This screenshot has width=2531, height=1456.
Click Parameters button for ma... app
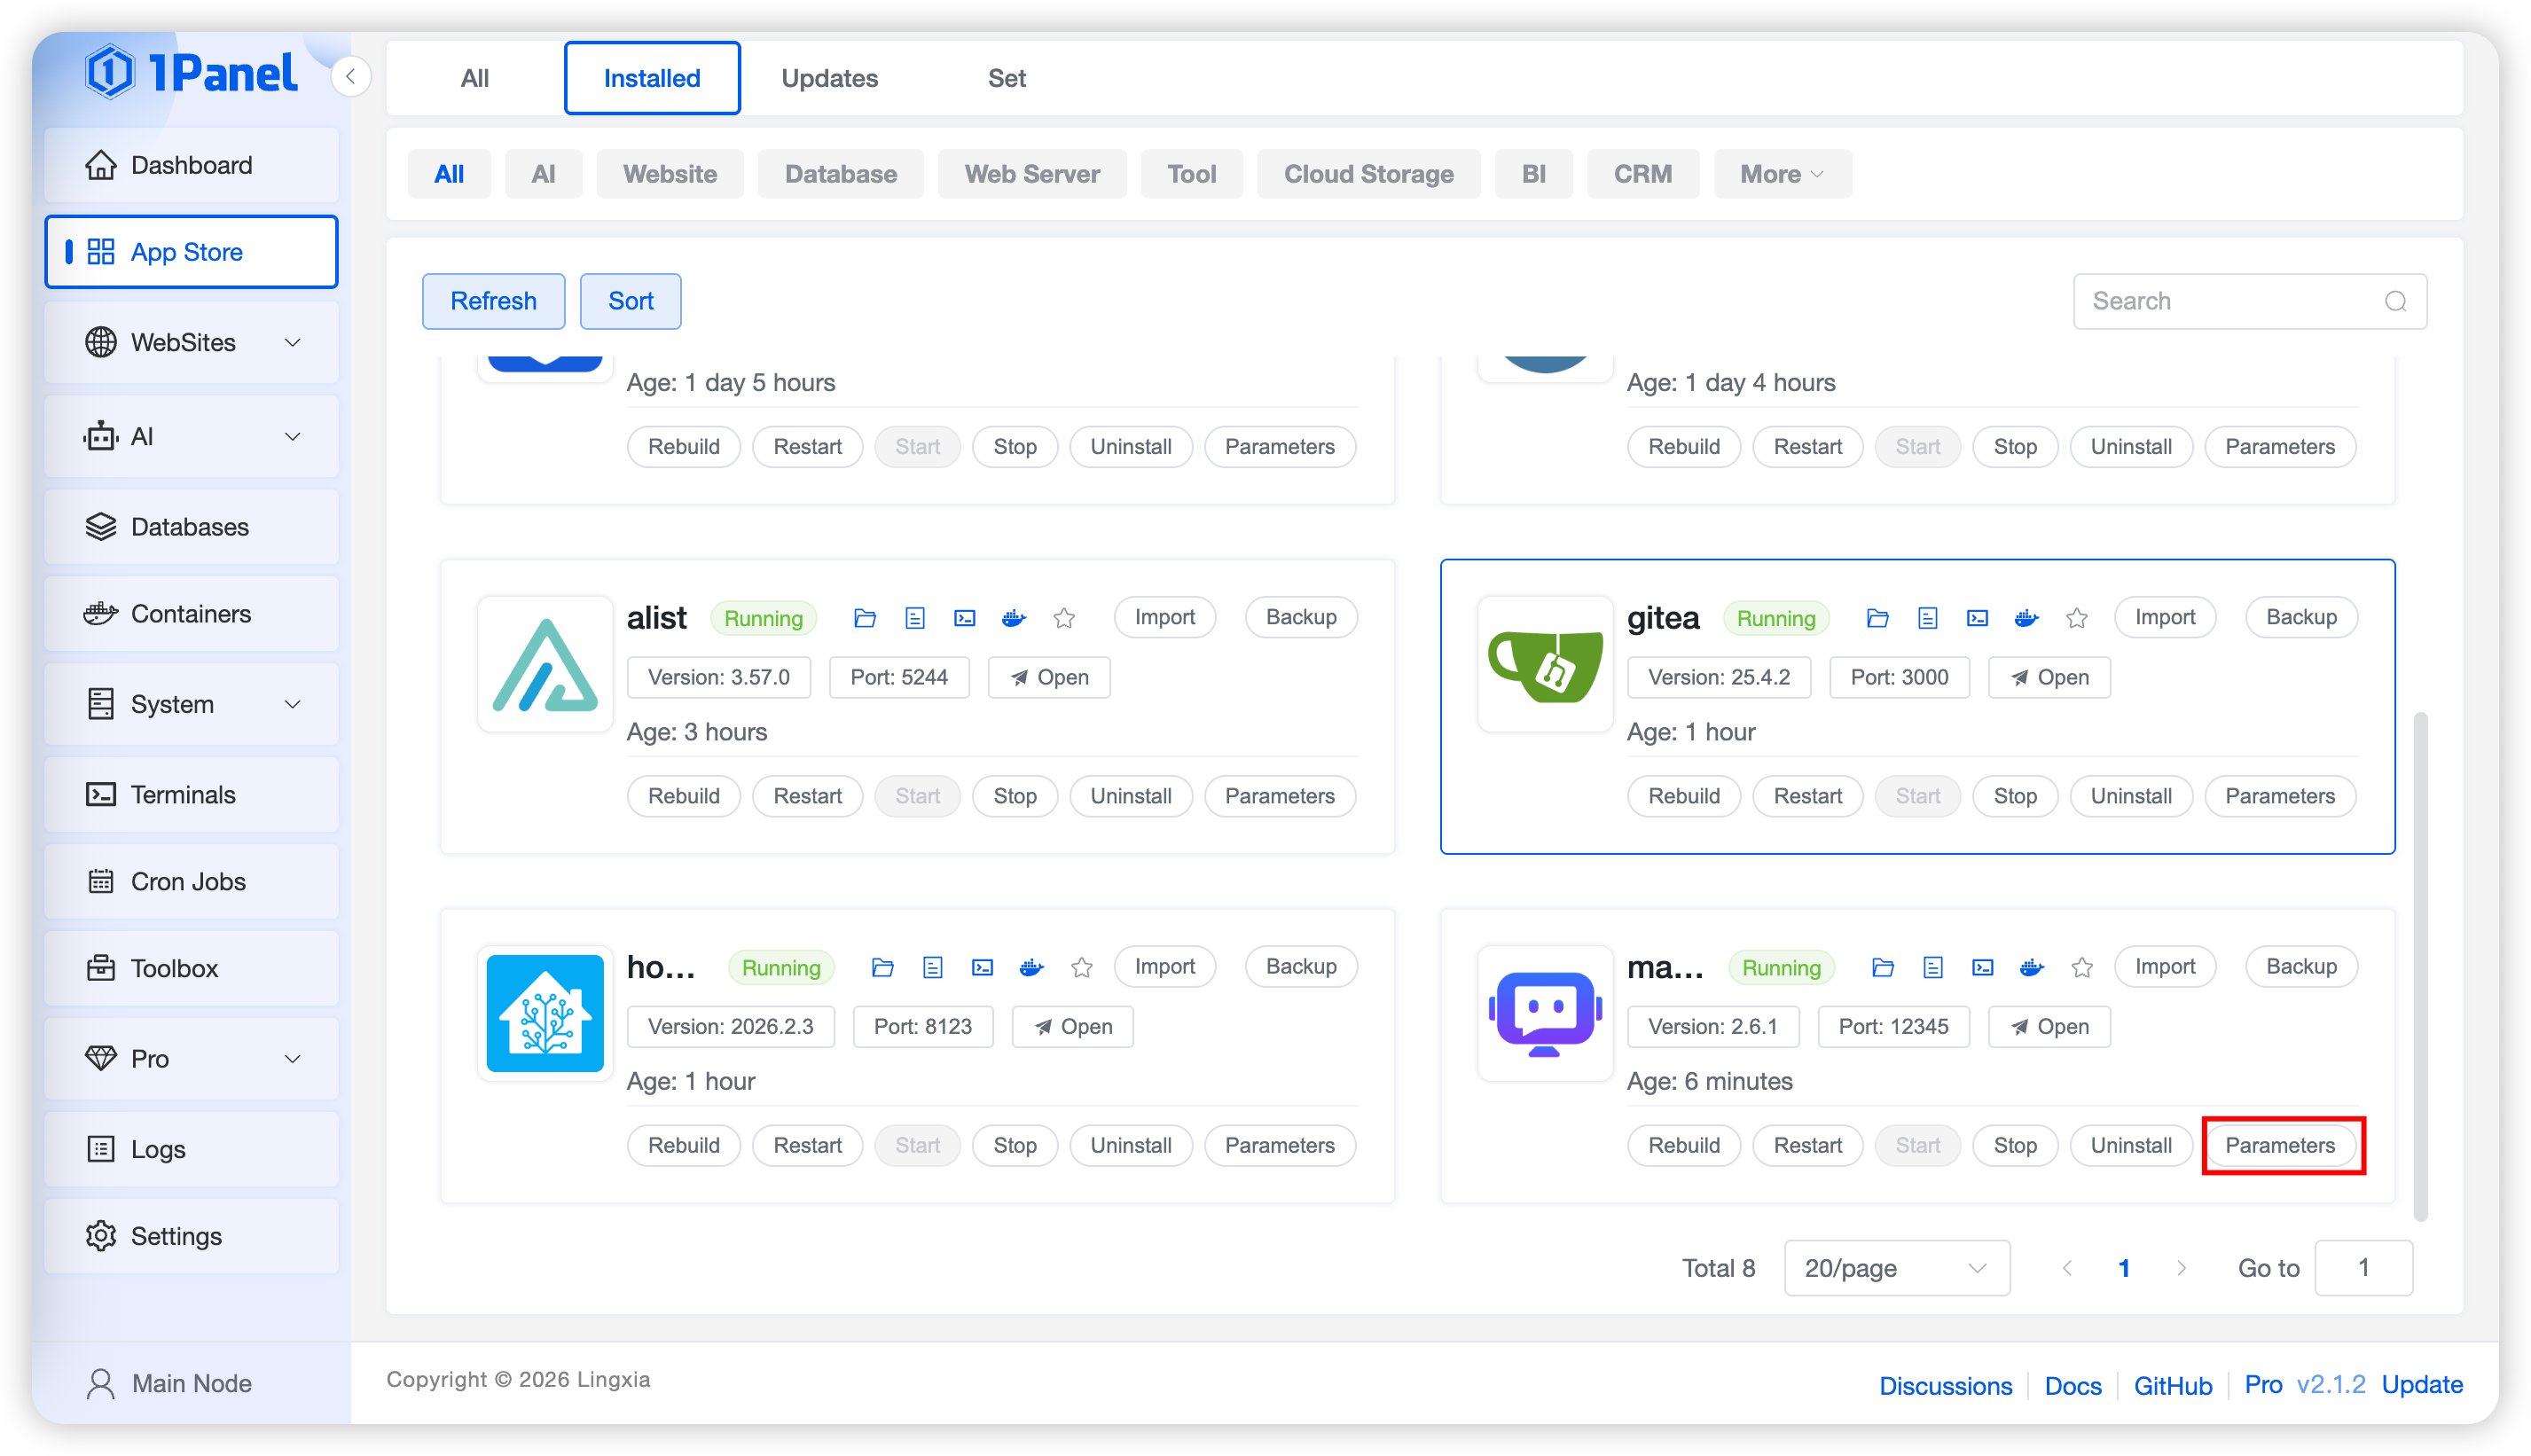2280,1145
